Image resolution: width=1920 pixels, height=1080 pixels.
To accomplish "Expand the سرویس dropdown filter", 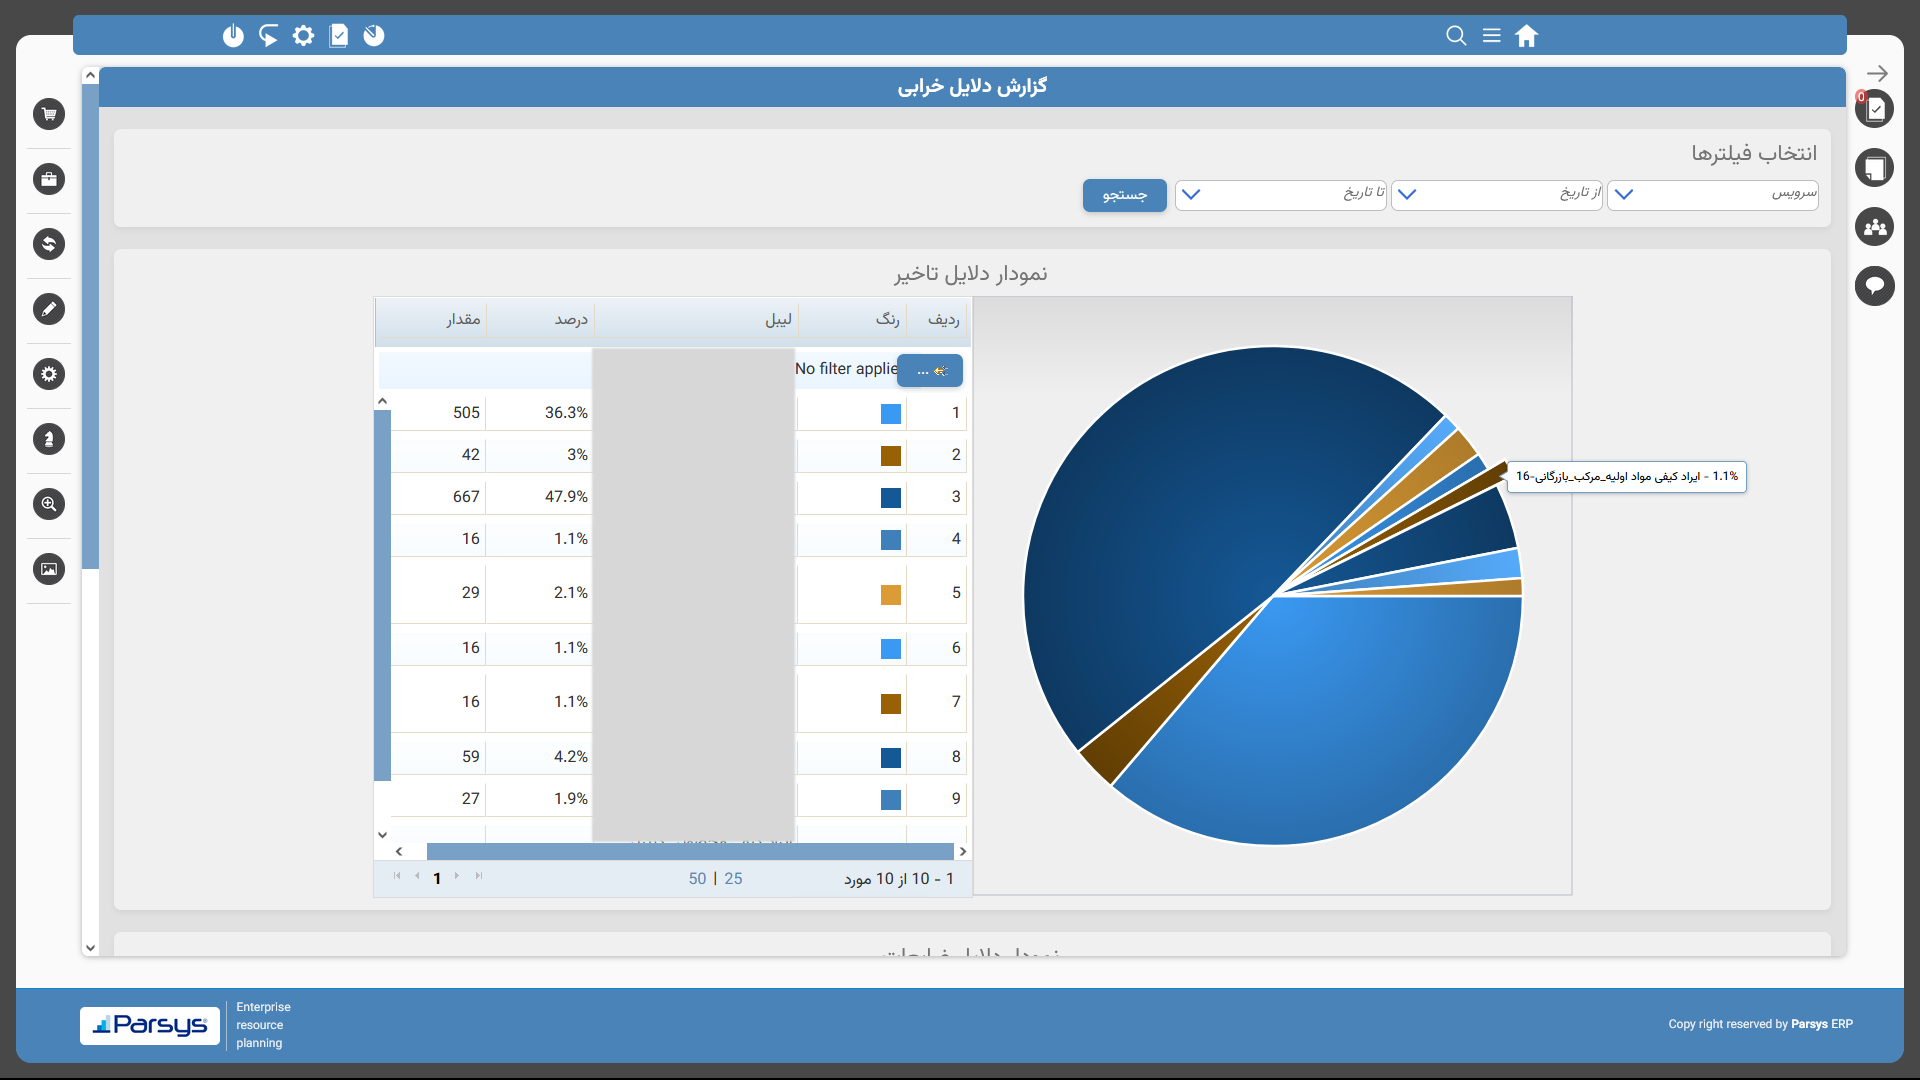I will coord(1624,194).
